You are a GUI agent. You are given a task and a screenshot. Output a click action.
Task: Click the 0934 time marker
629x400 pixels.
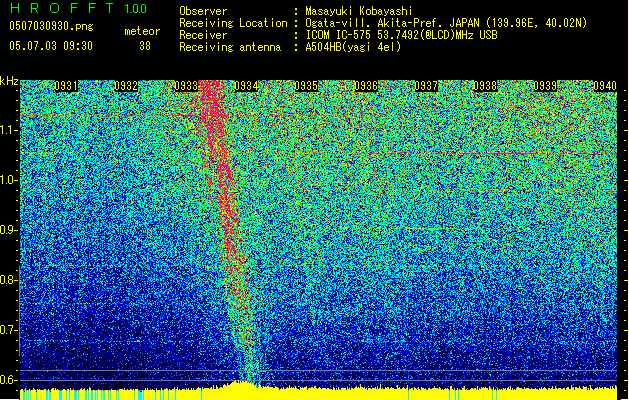(246, 86)
